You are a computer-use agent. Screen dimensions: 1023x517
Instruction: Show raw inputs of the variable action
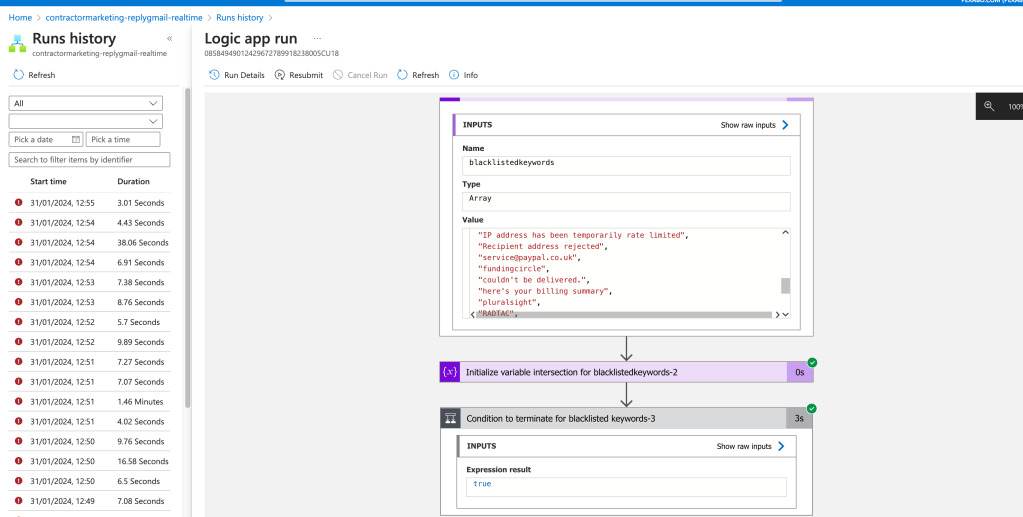(755, 125)
